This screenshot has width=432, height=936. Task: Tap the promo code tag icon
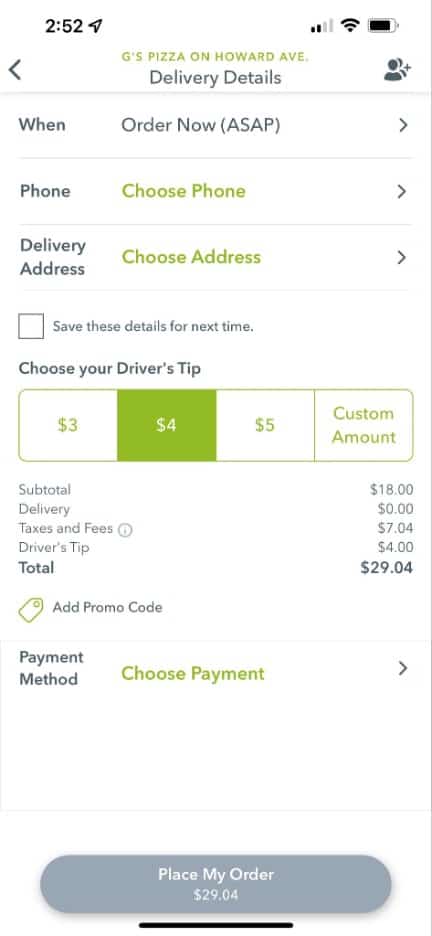pos(30,609)
